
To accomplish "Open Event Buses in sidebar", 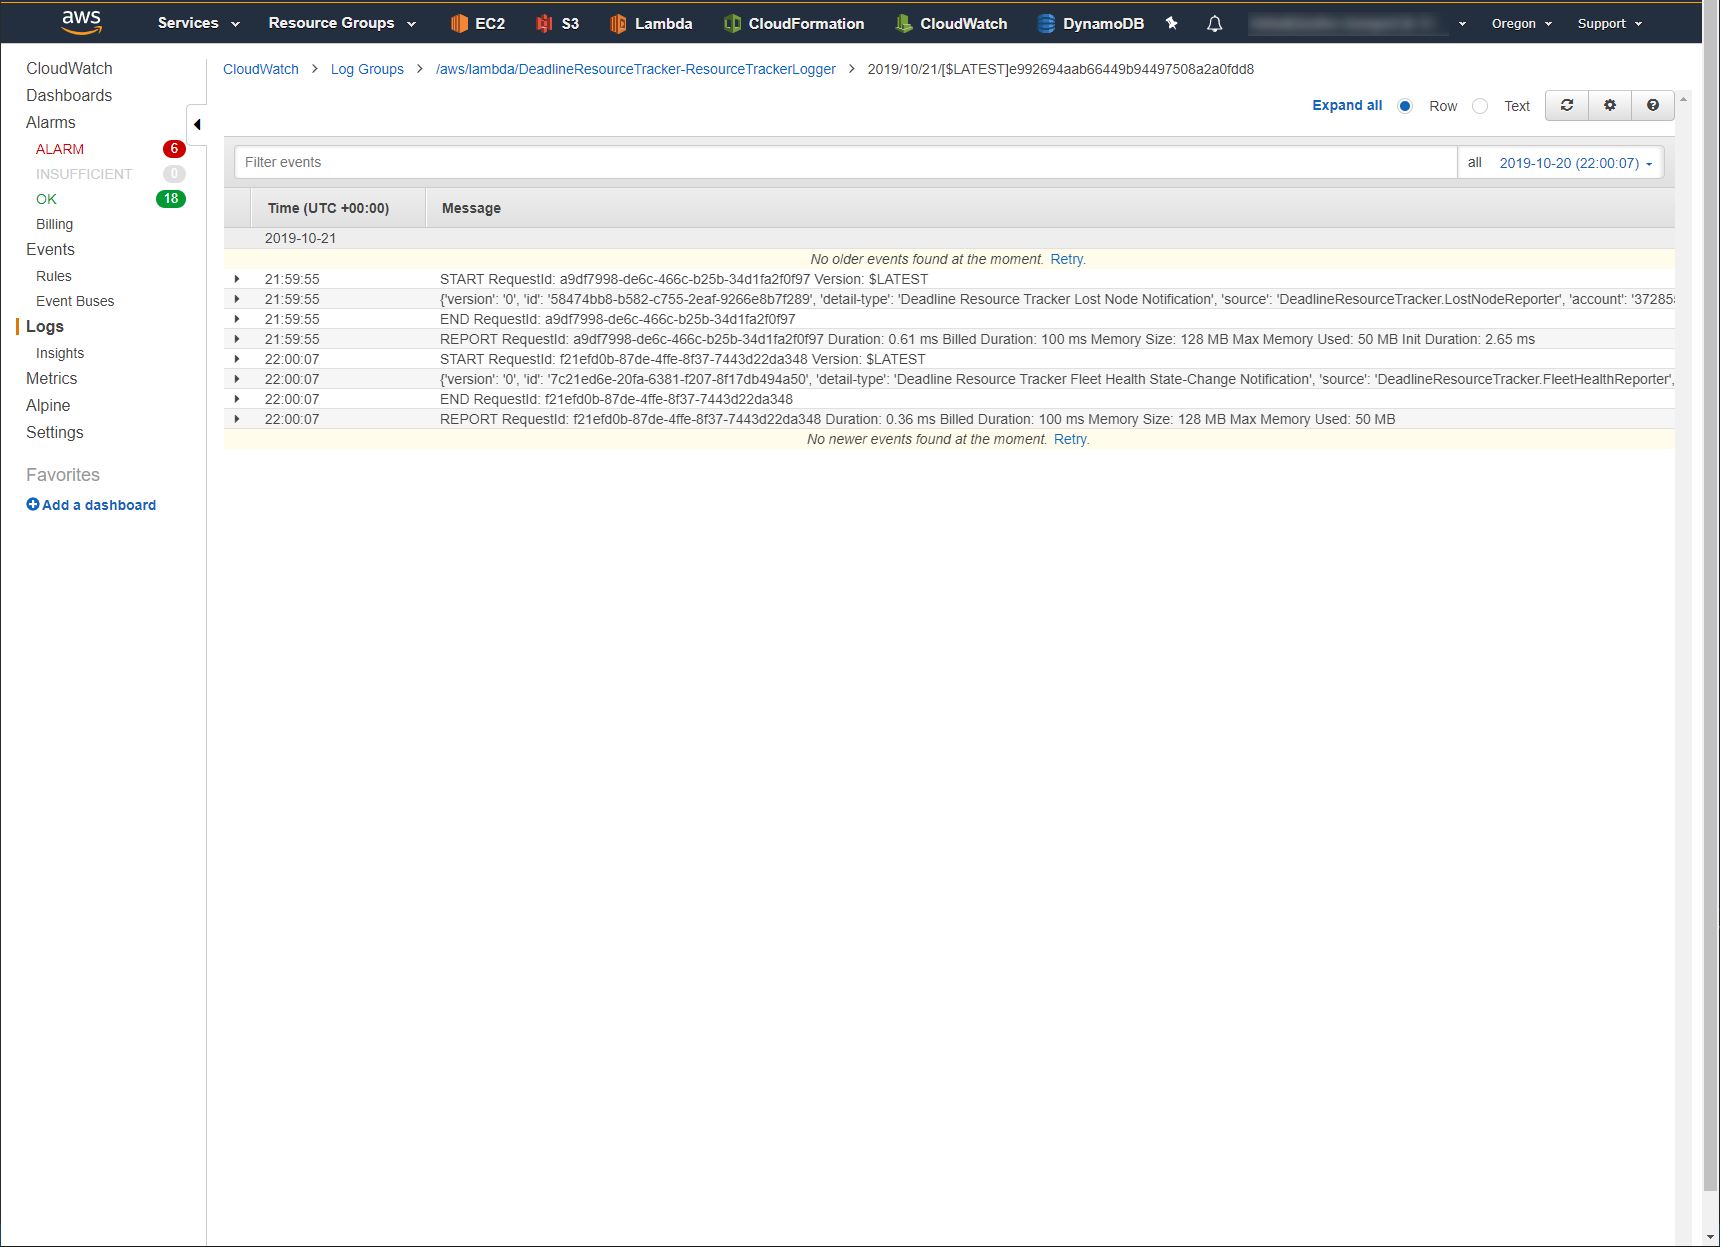I will pos(75,301).
